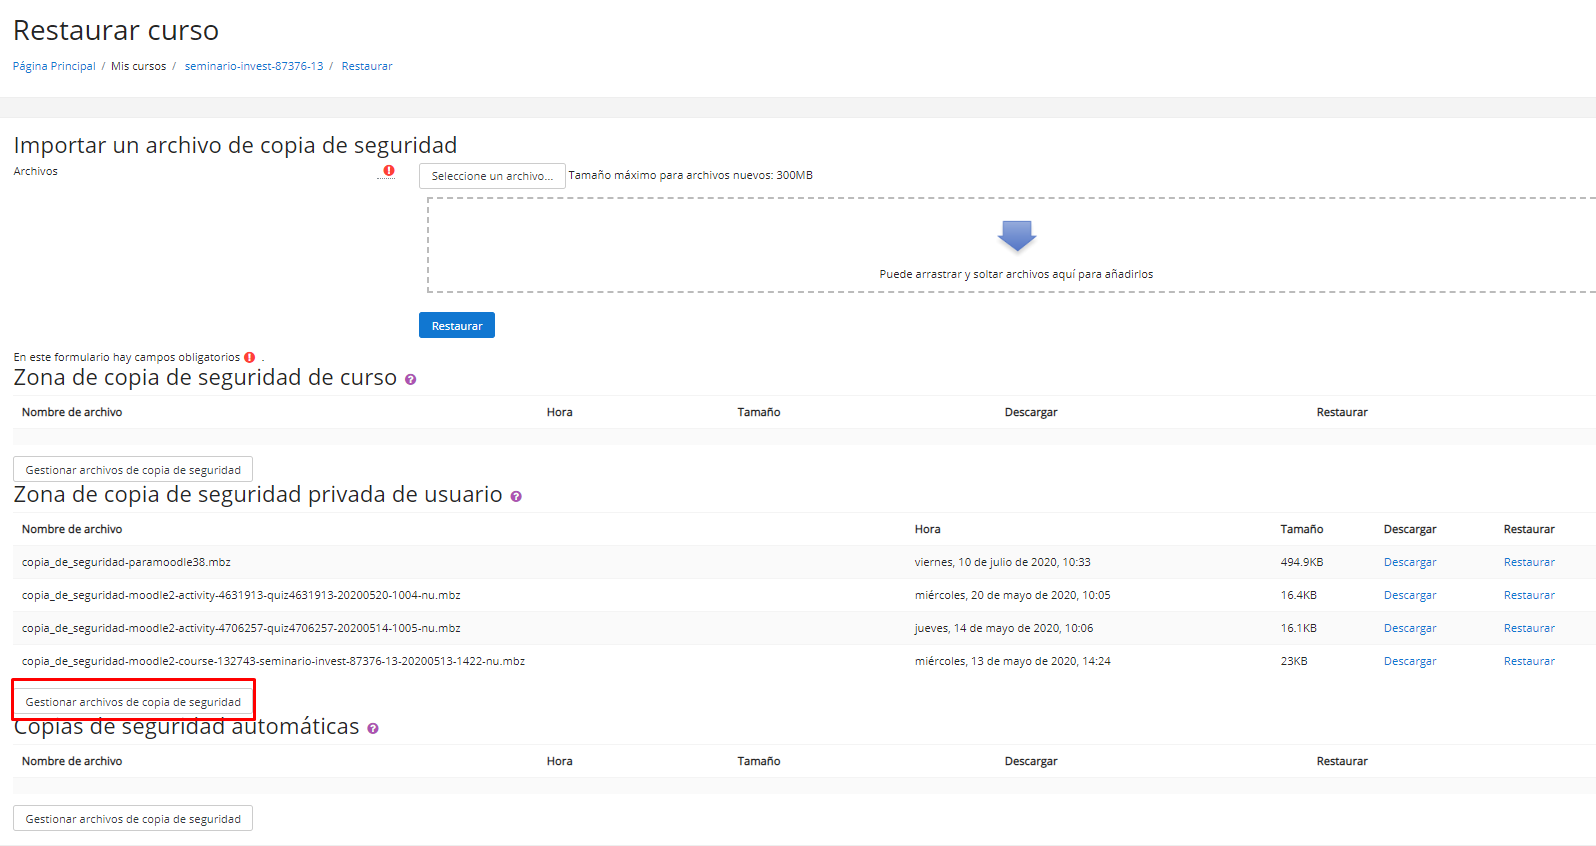Screen dimensions: 1596x846
Task: Restore the seminario-invest course backup from May 13
Action: [x=1528, y=661]
